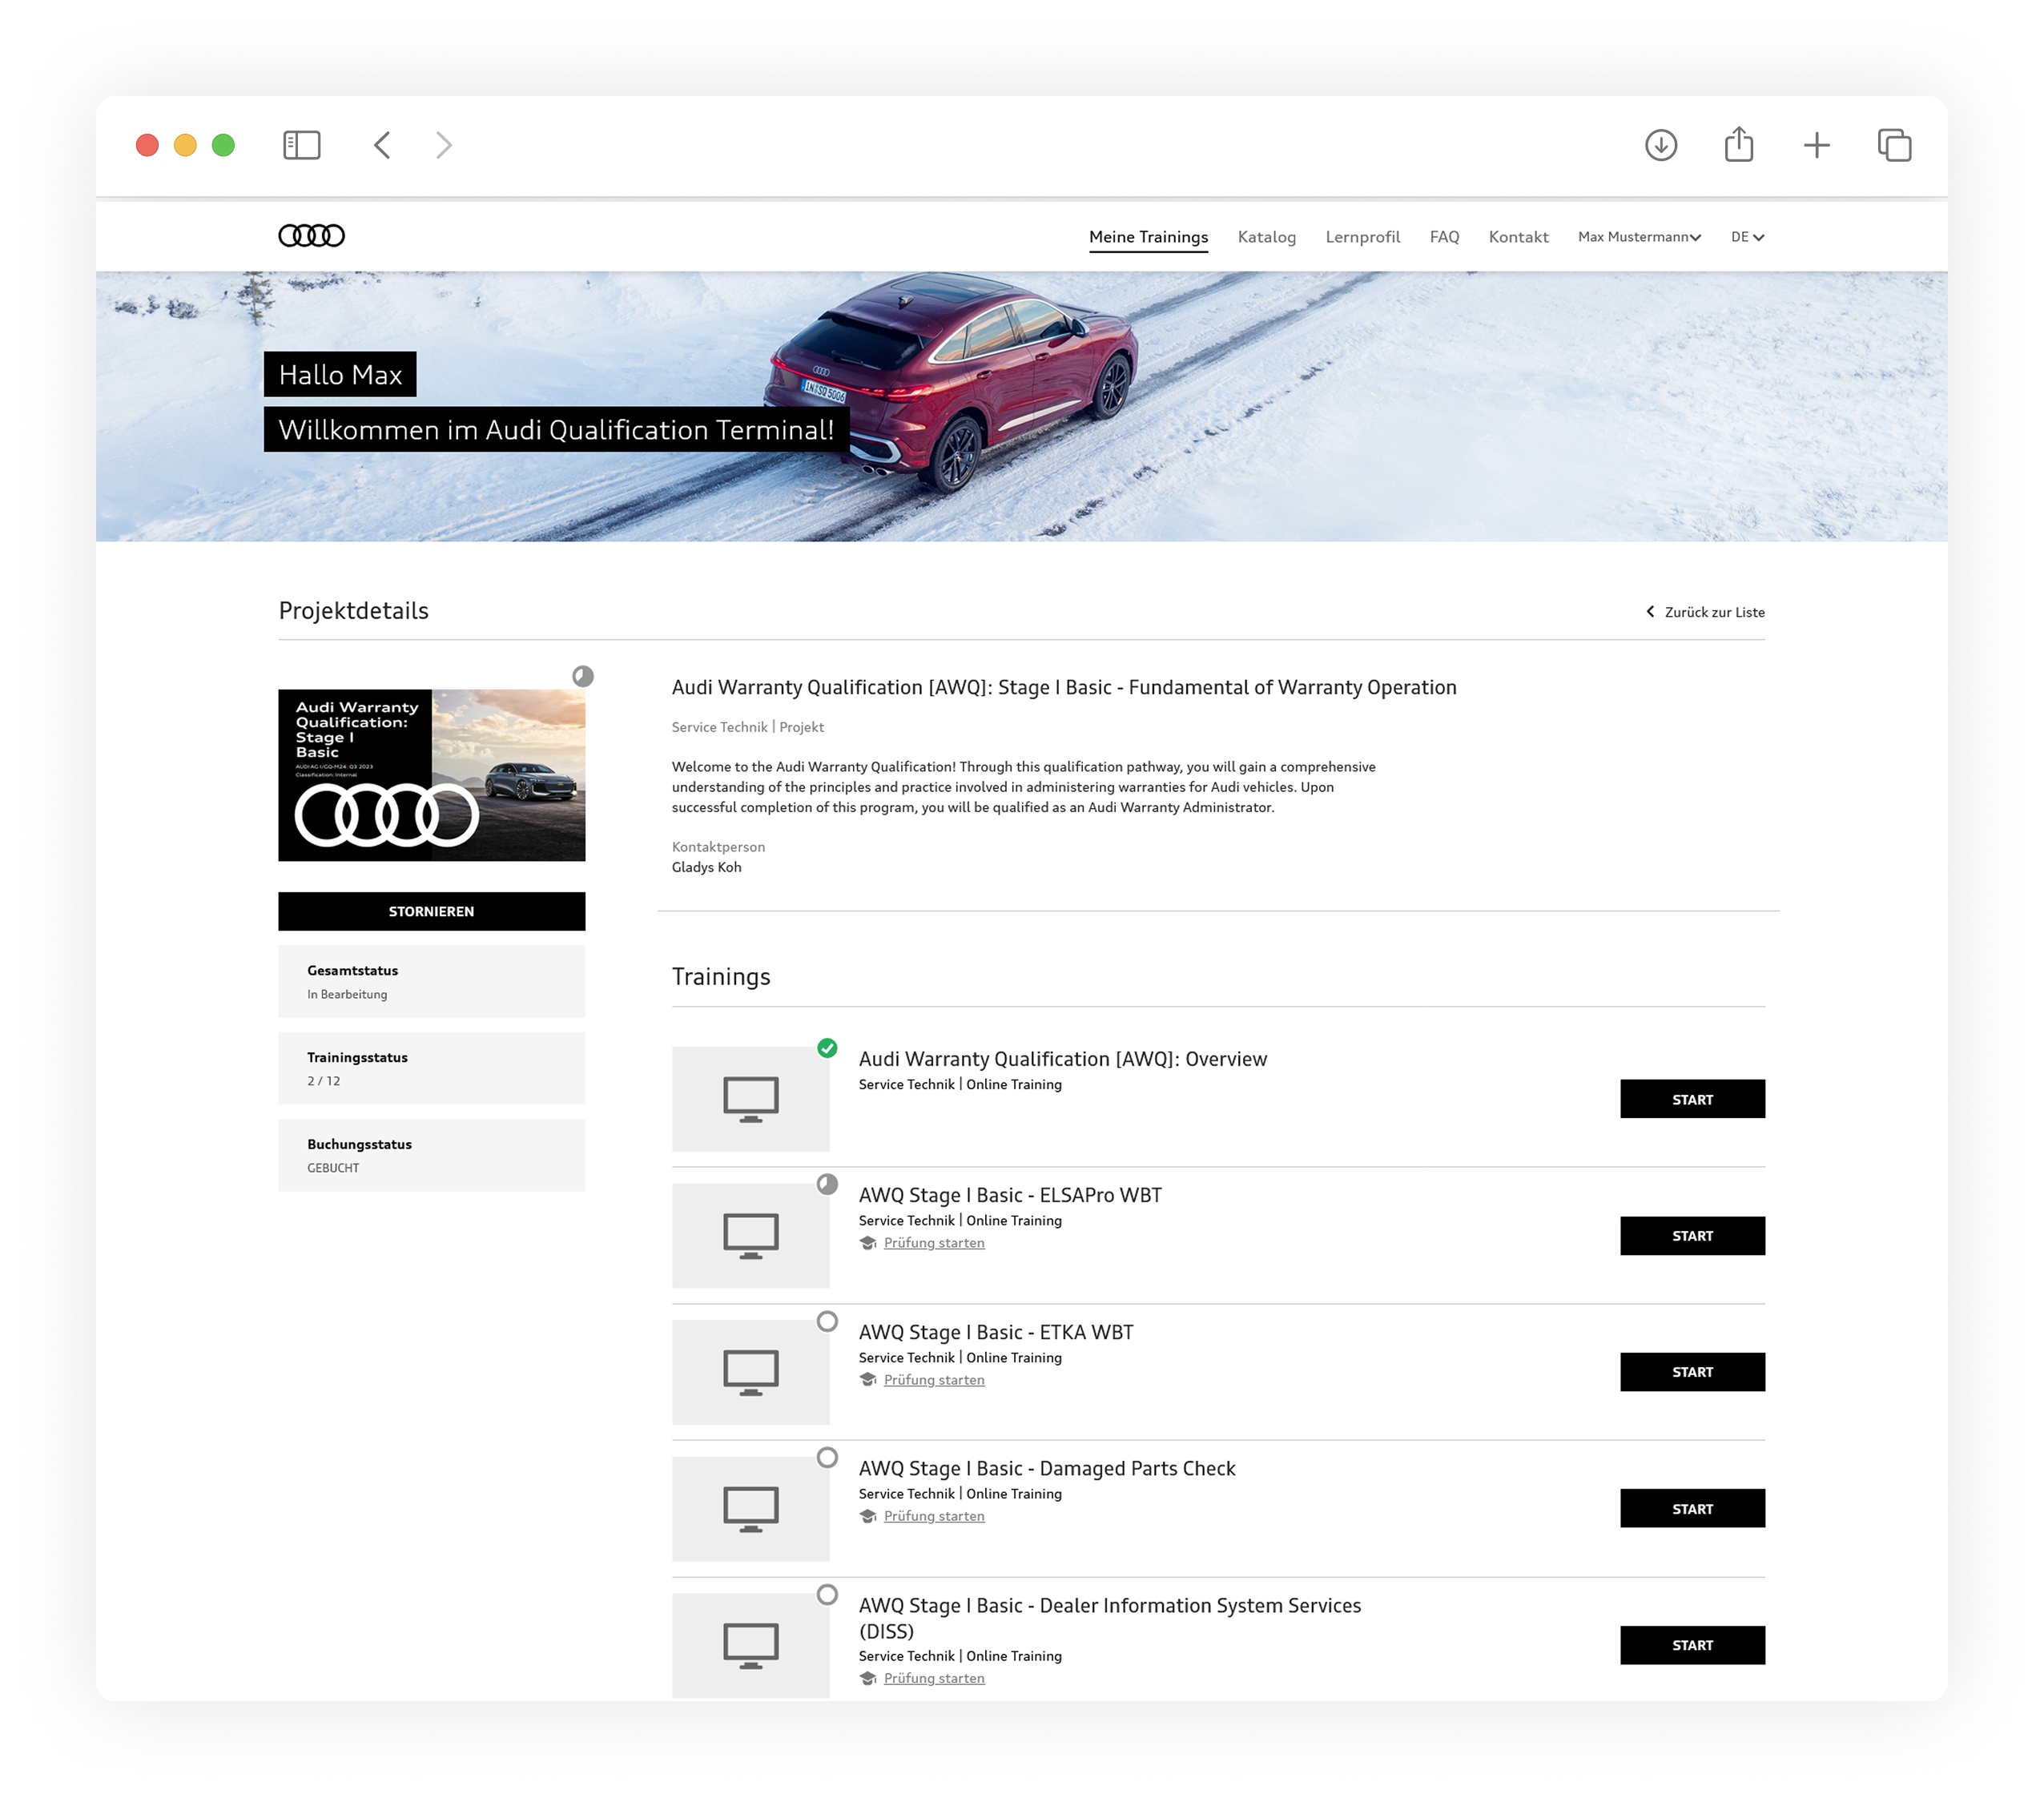Click the Trainingsstatus 2 / 12 progress box
The height and width of the screenshot is (1798, 2044).
coord(431,1068)
